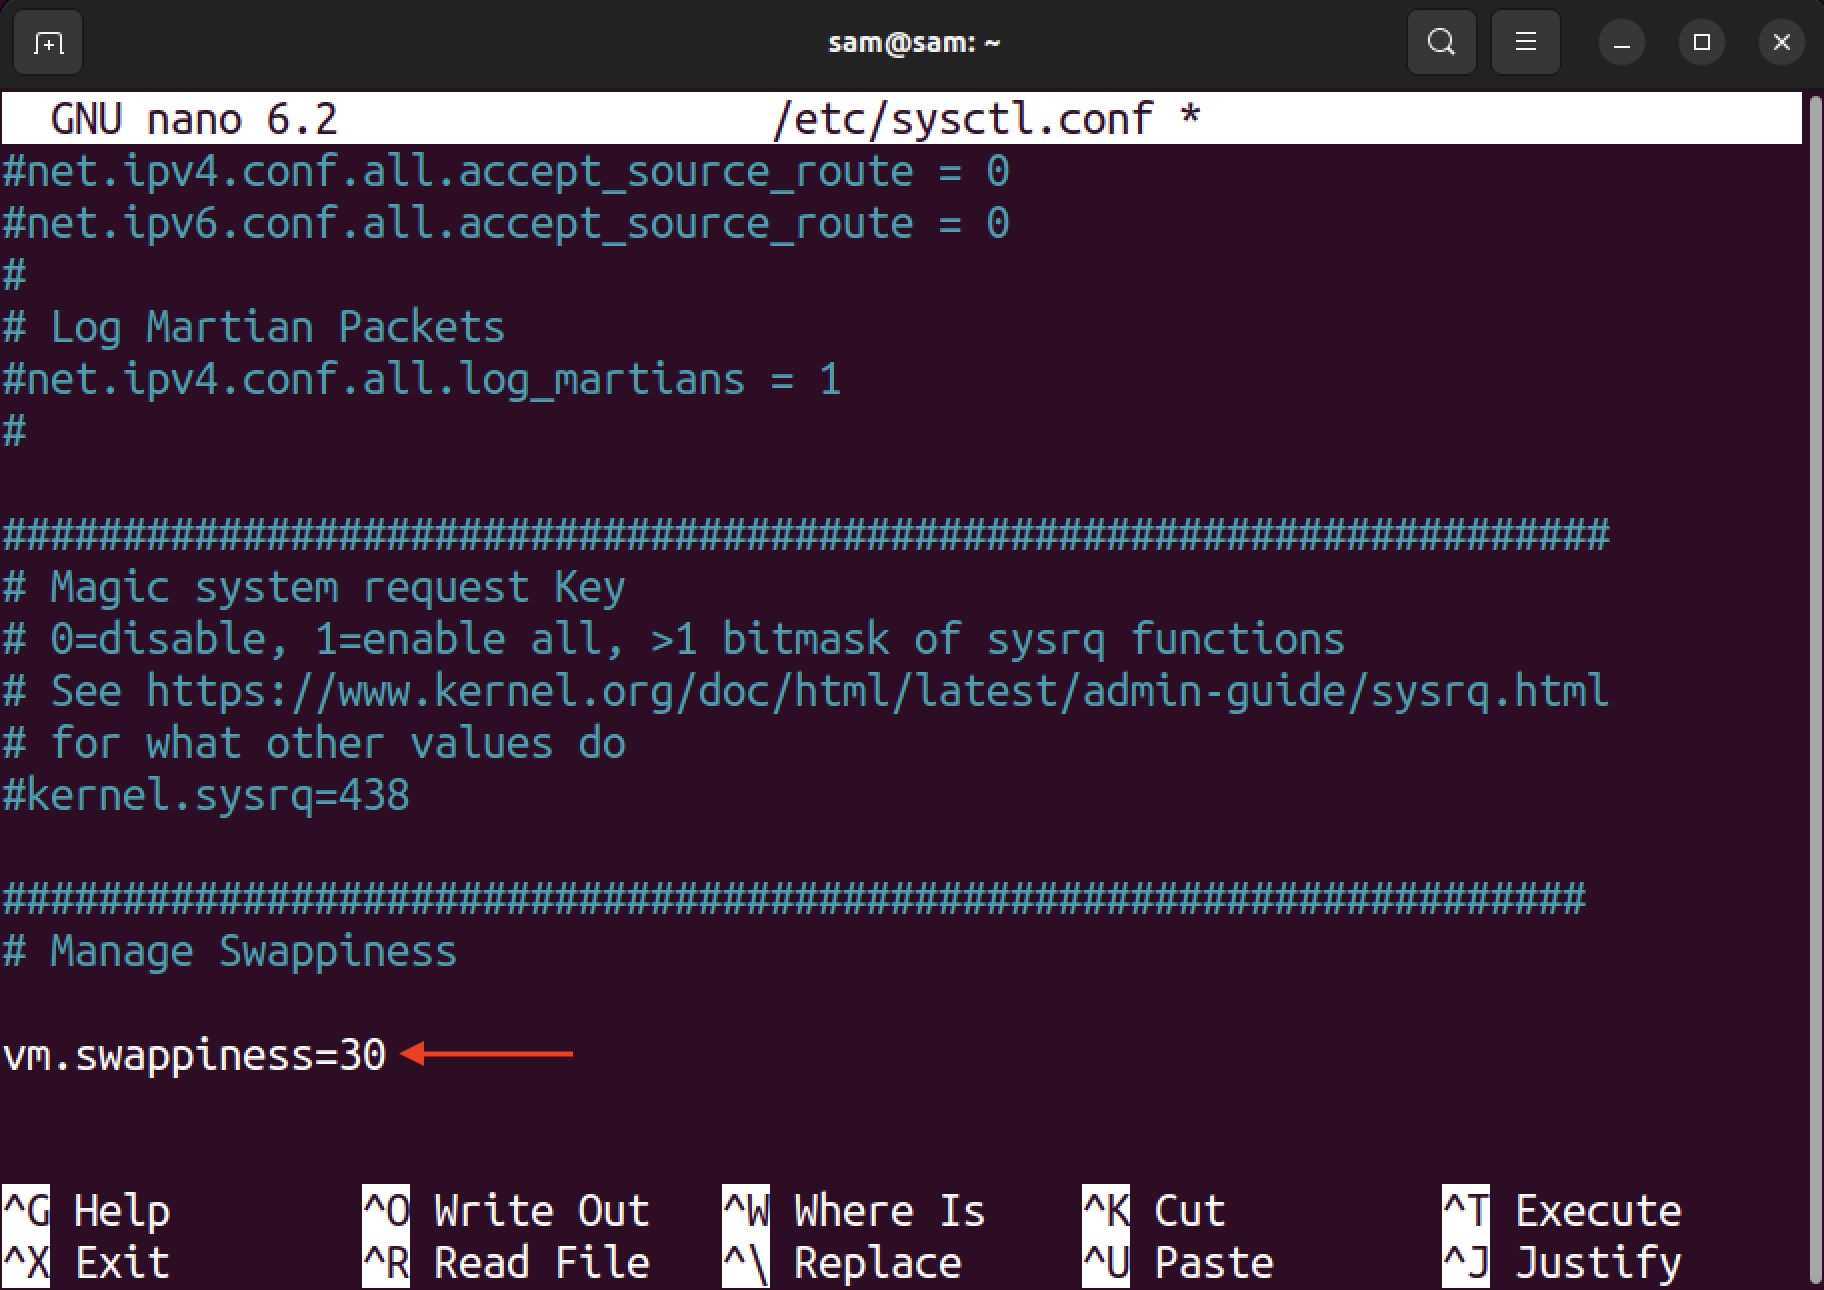
Task: Click the ^G Help shortcut
Action: coord(86,1210)
